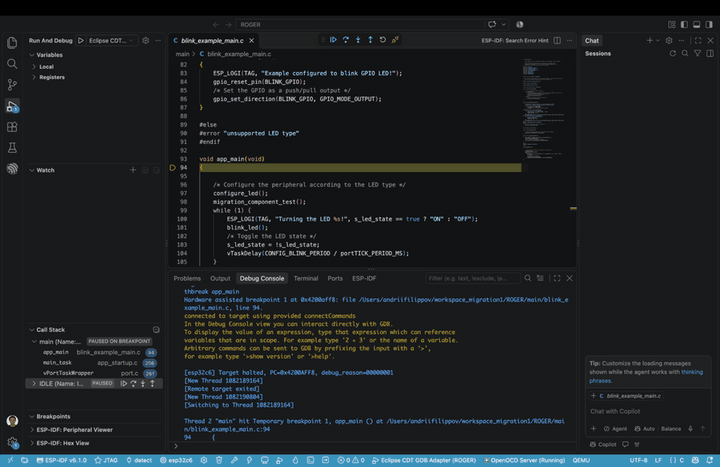Click esp32c6 target in status bar
720x467 pixels.
pyautogui.click(x=176, y=460)
